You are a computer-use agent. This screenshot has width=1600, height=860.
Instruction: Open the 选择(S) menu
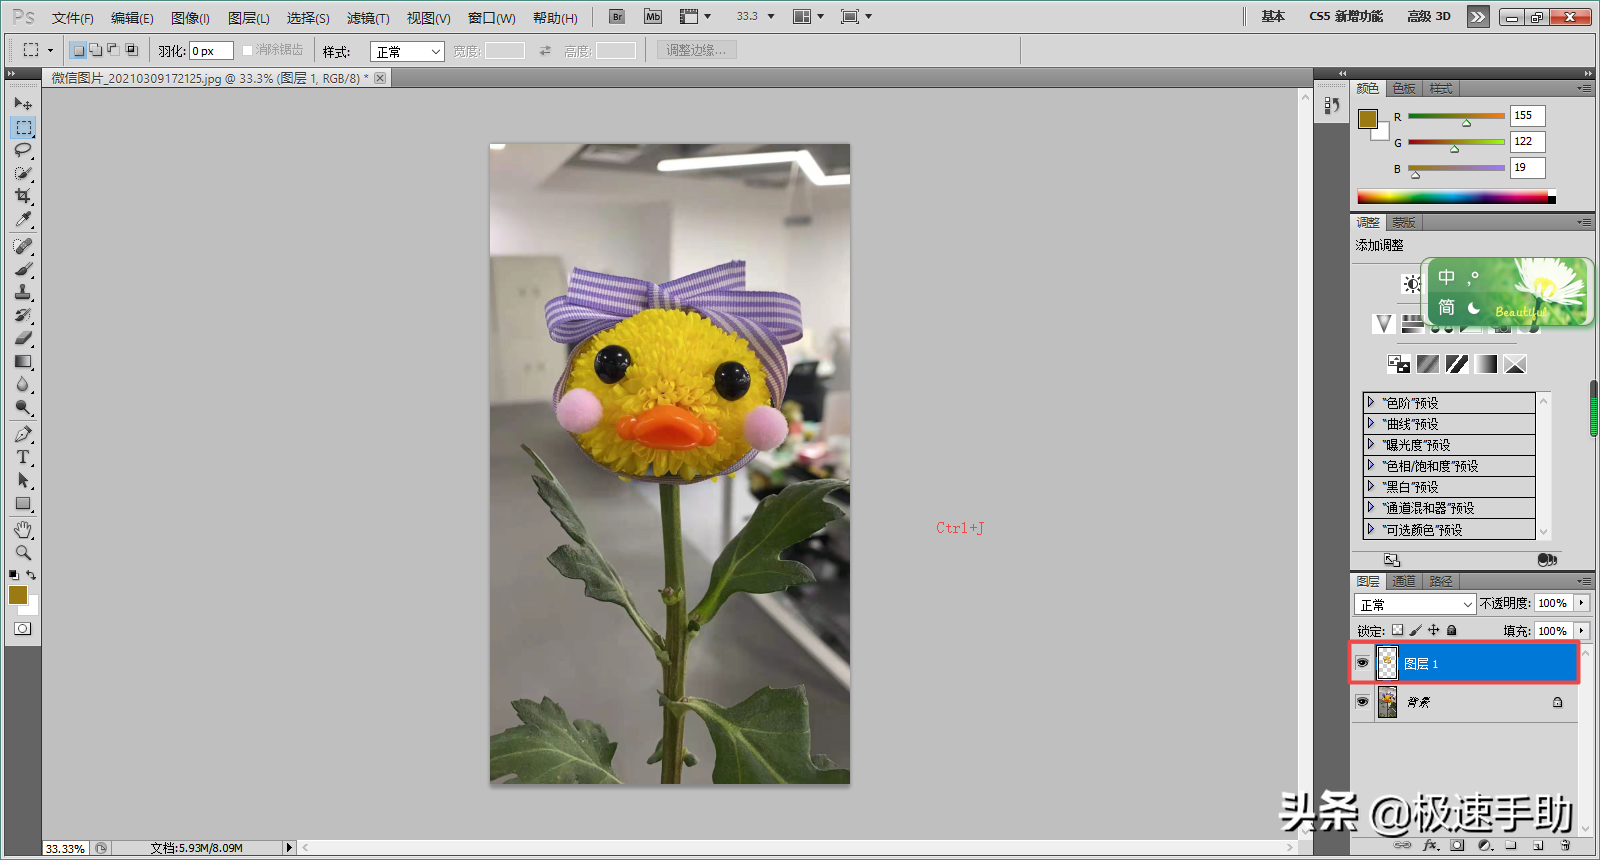[308, 18]
